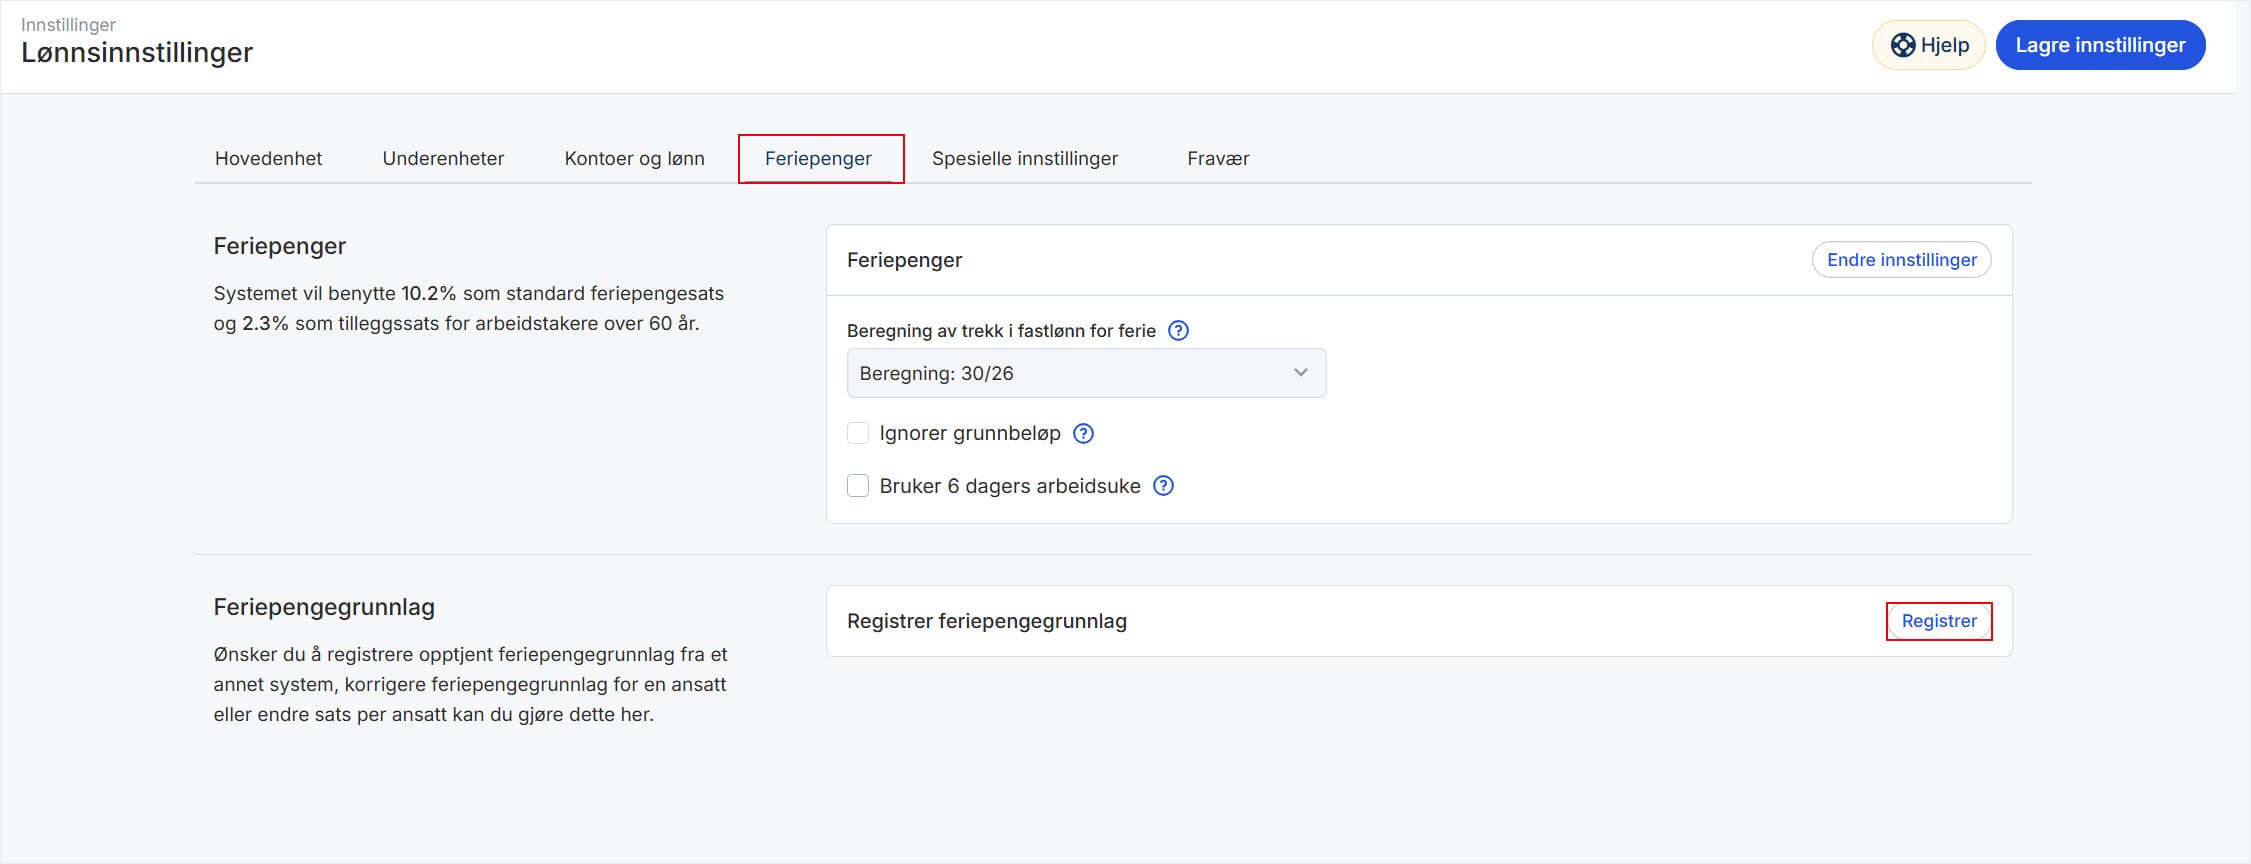Open the Underenheter tab
The height and width of the screenshot is (864, 2251).
[x=443, y=158]
